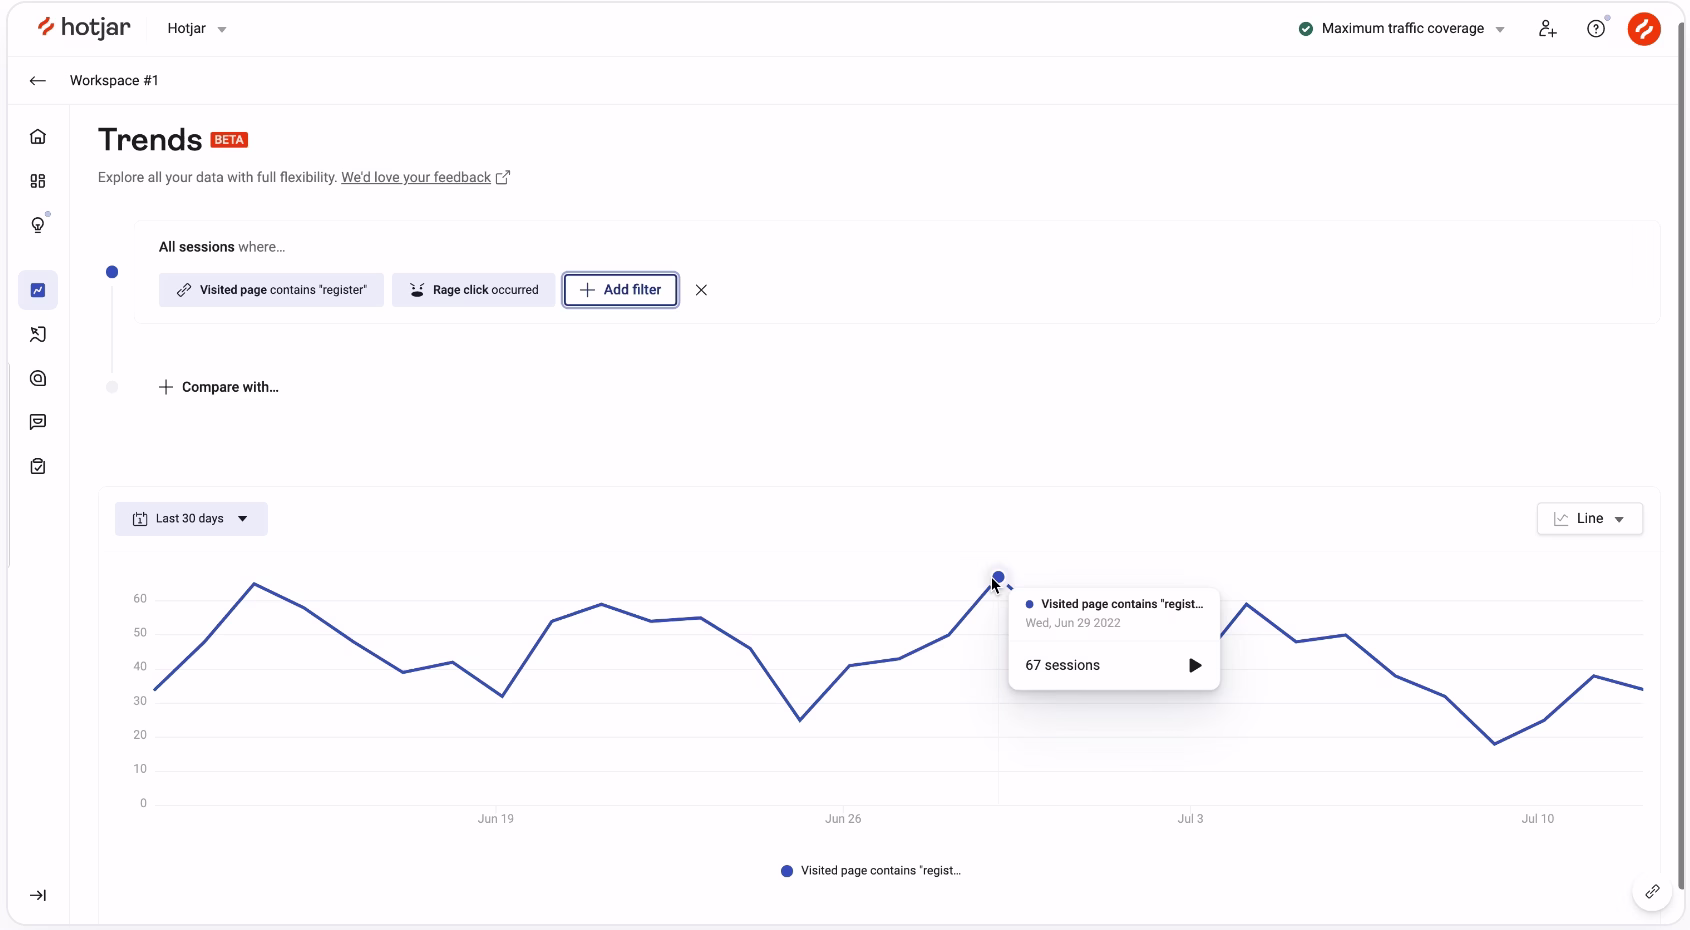Click the Add filter button

pos(620,290)
